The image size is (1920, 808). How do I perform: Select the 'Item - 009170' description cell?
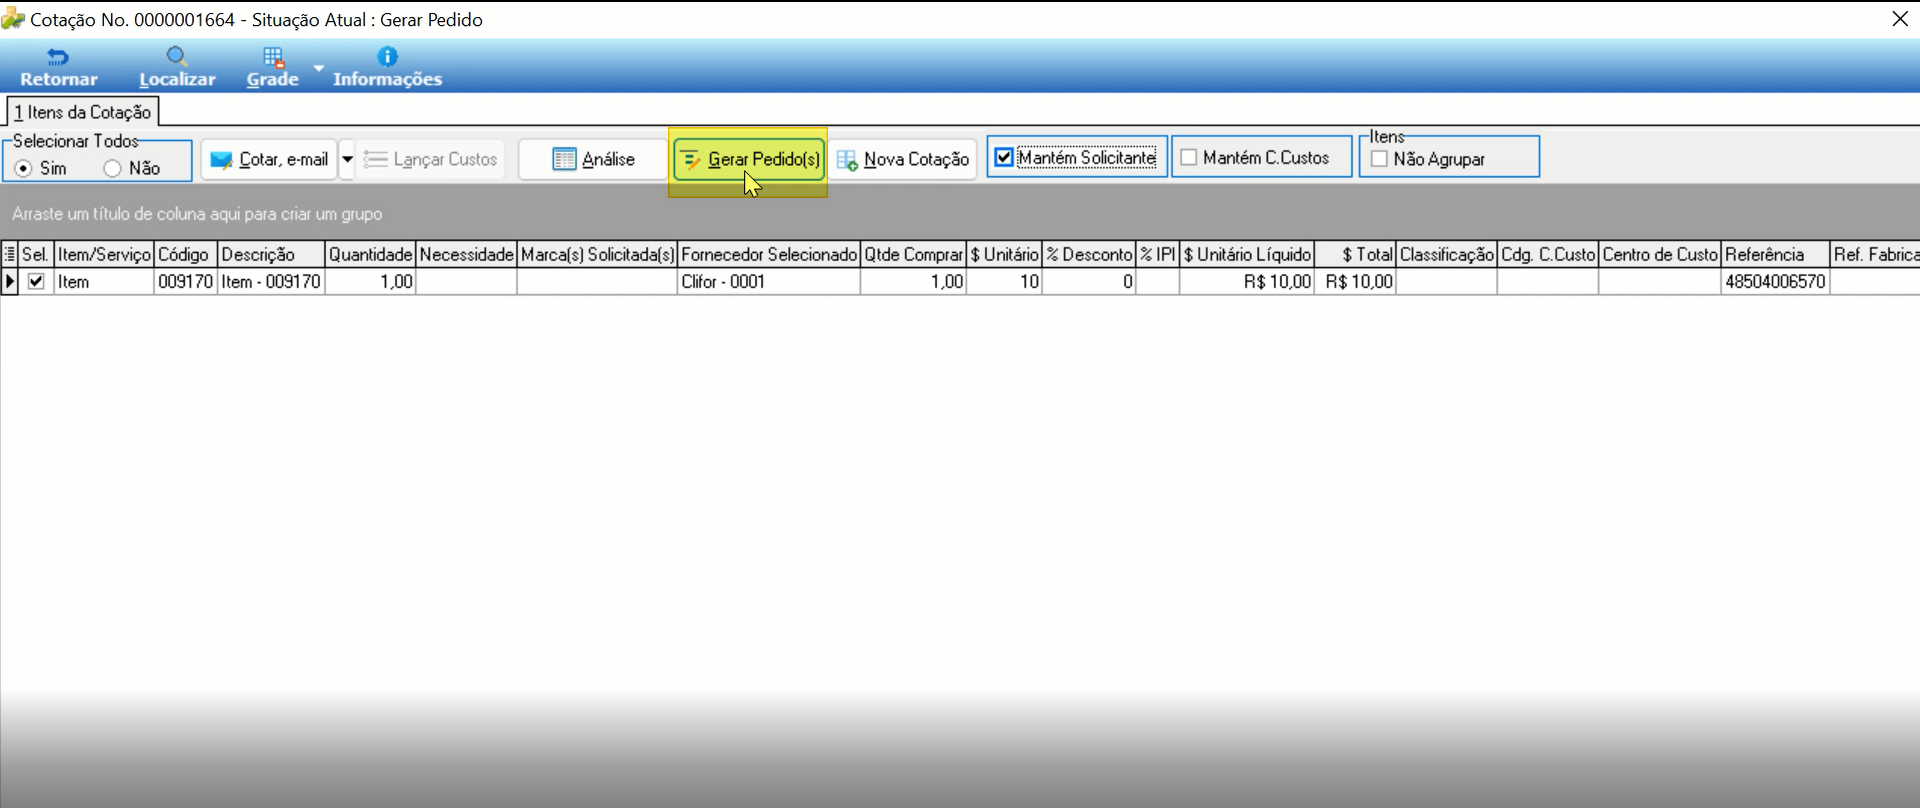[271, 282]
